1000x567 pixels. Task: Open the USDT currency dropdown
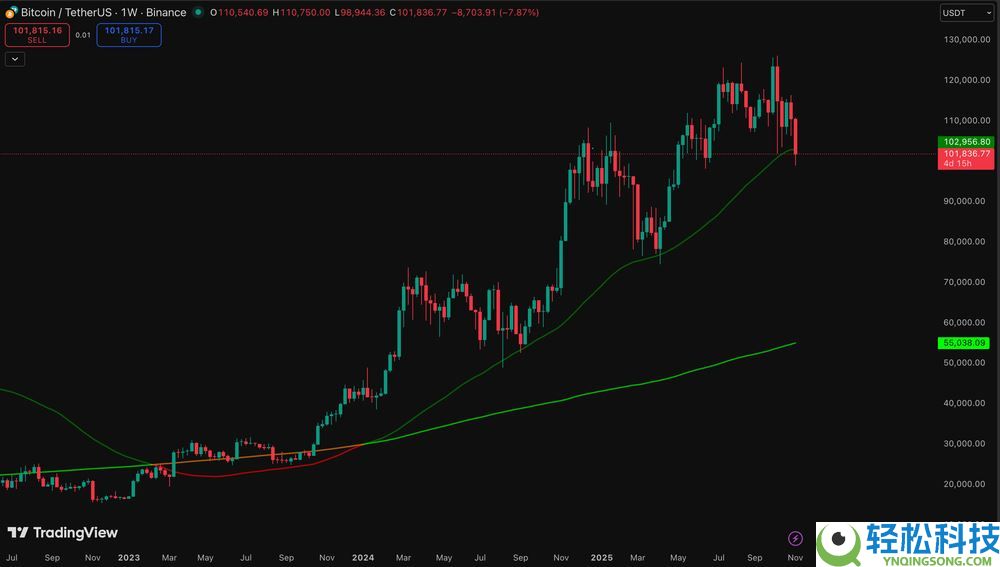(966, 13)
